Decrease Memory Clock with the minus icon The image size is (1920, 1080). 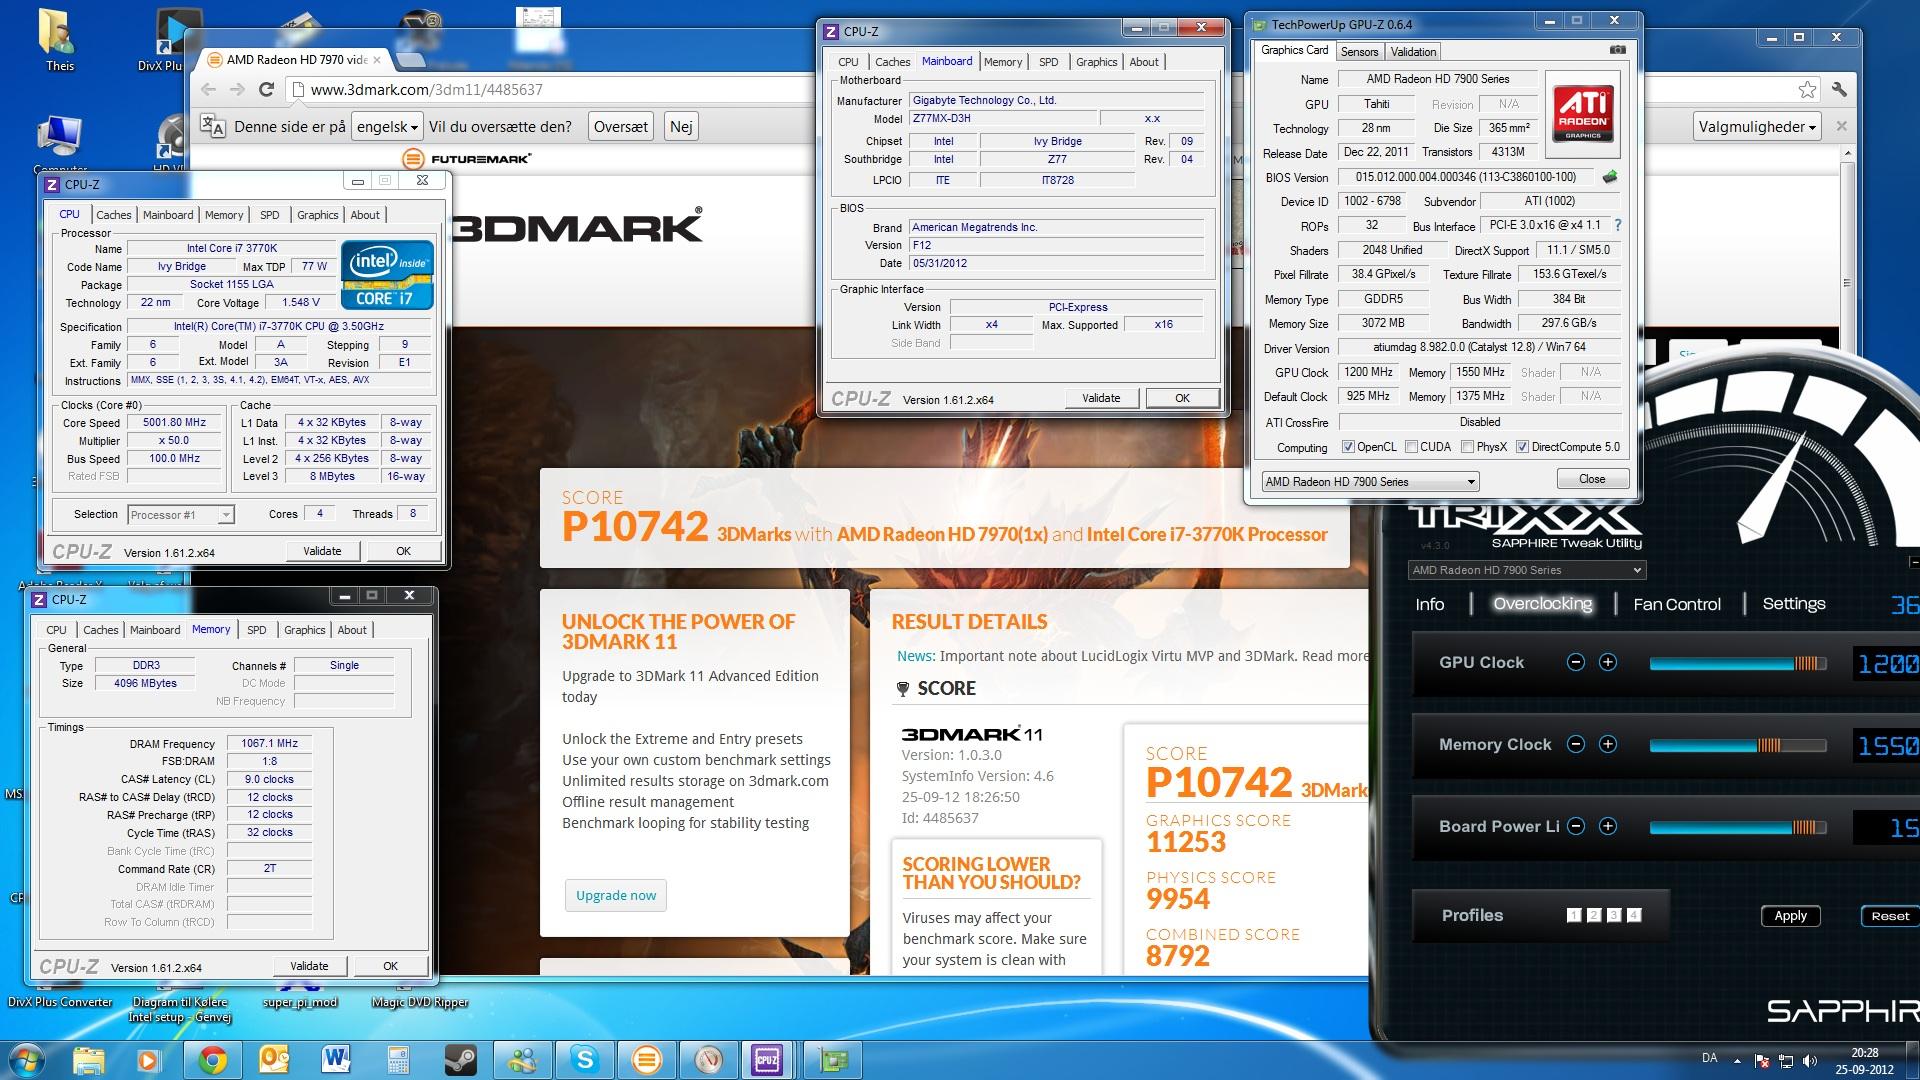point(1576,744)
